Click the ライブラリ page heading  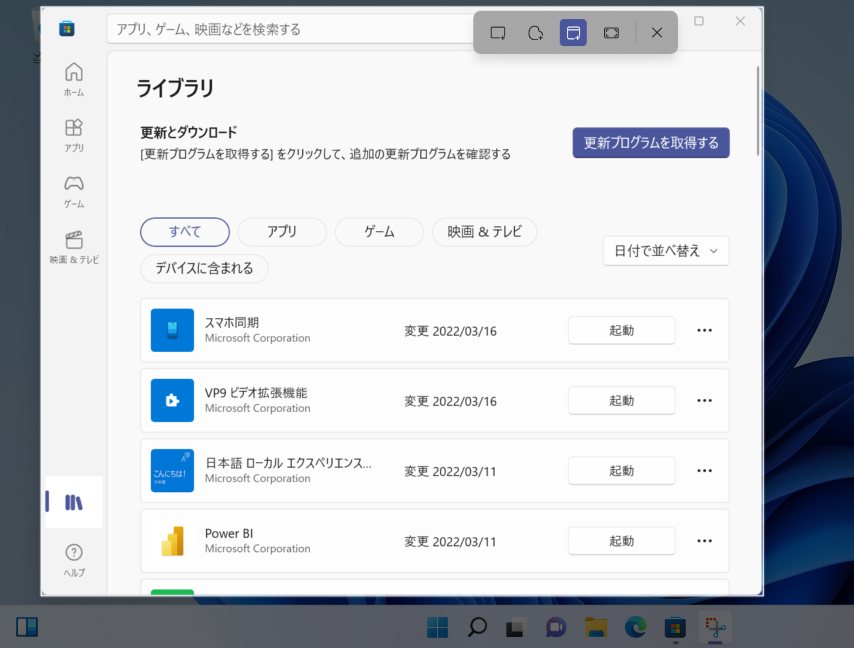pos(175,88)
